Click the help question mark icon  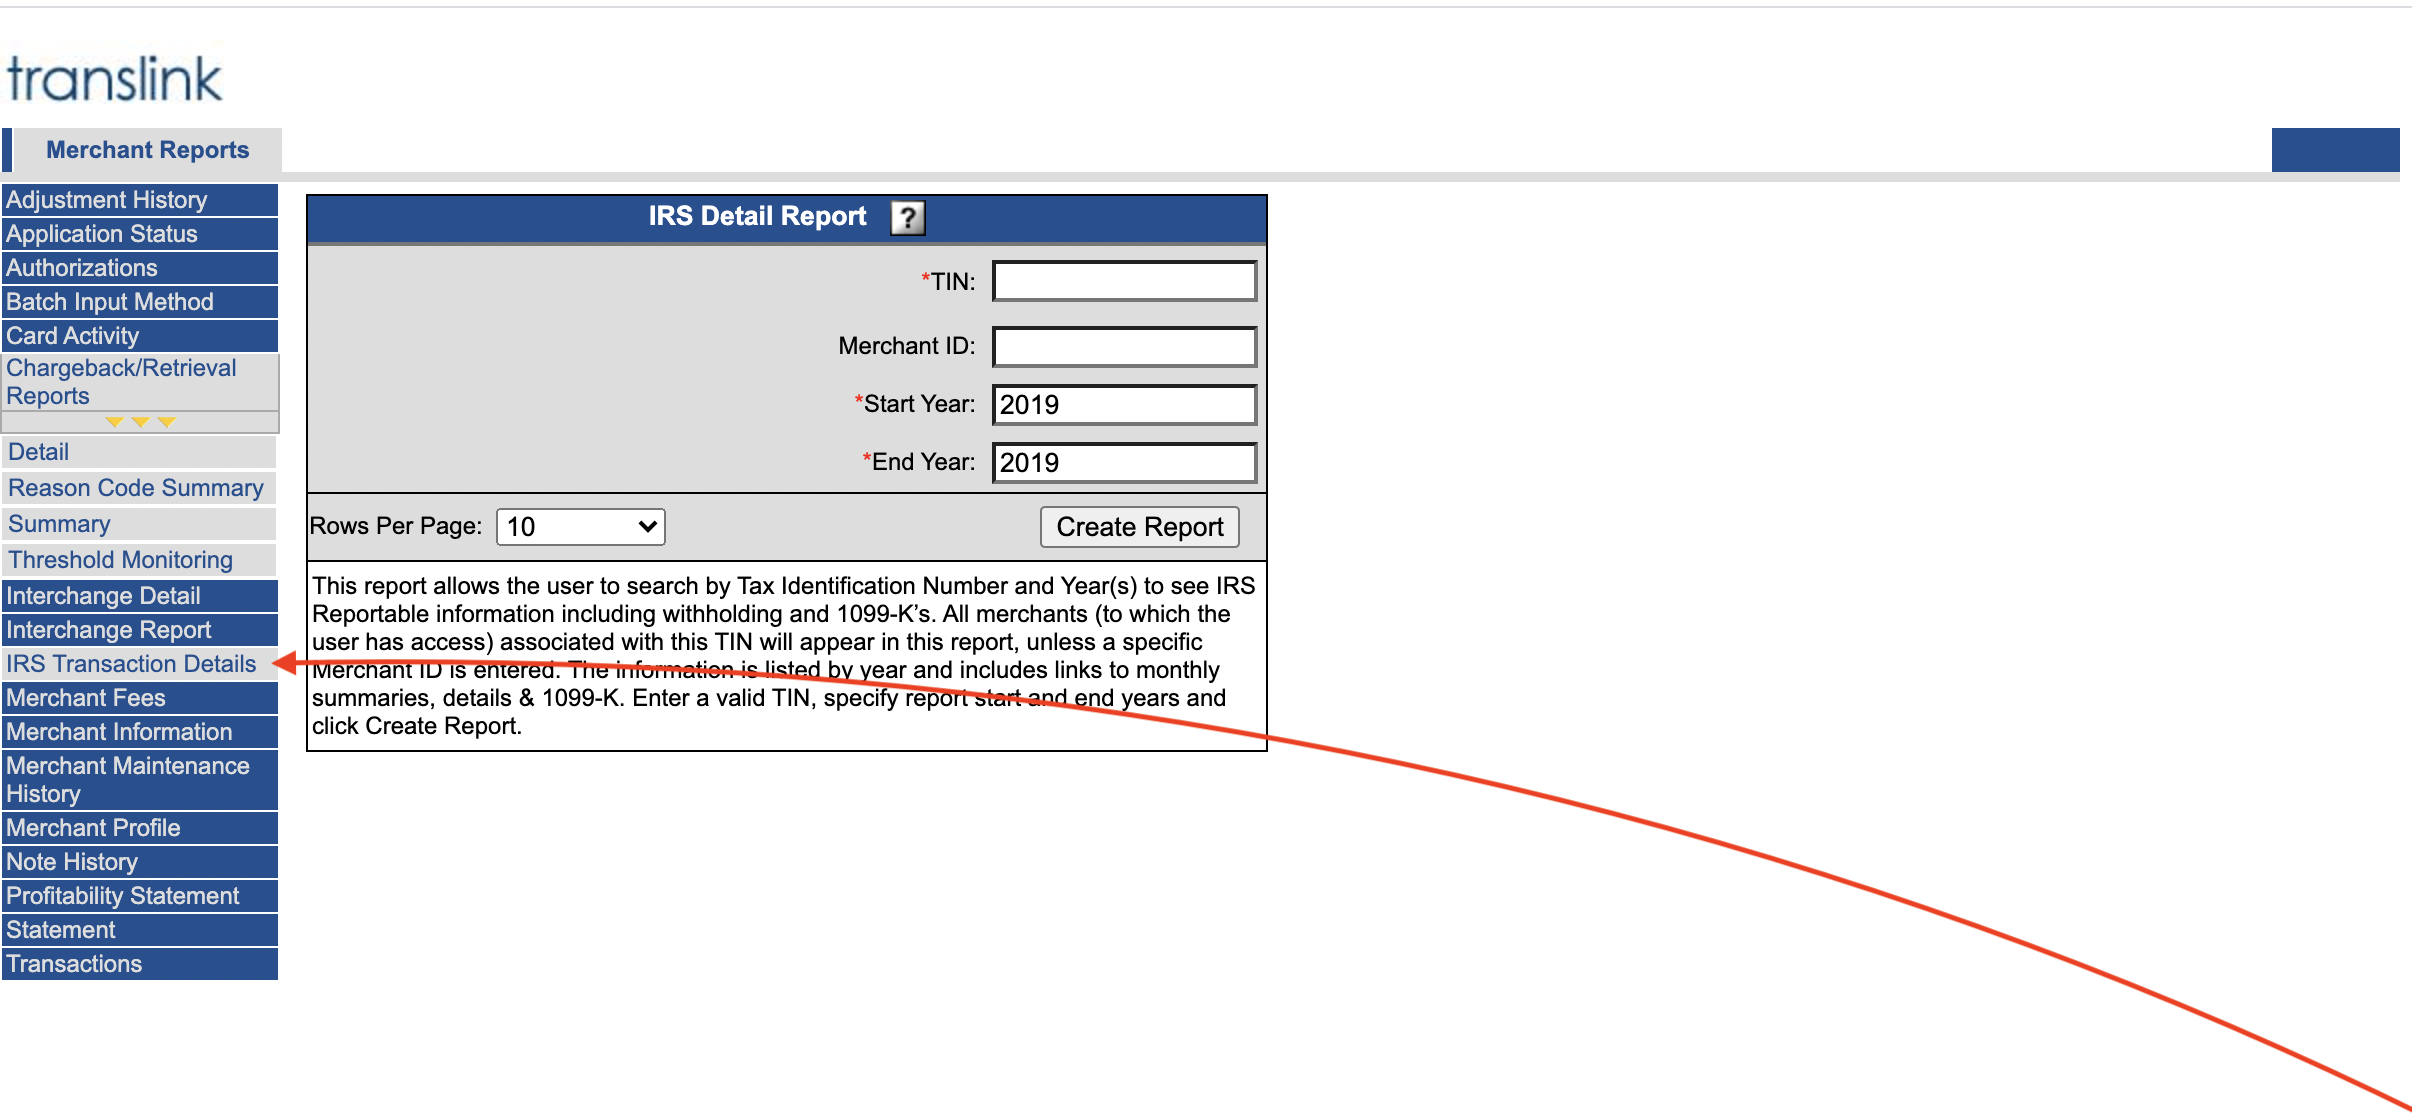click(x=907, y=217)
